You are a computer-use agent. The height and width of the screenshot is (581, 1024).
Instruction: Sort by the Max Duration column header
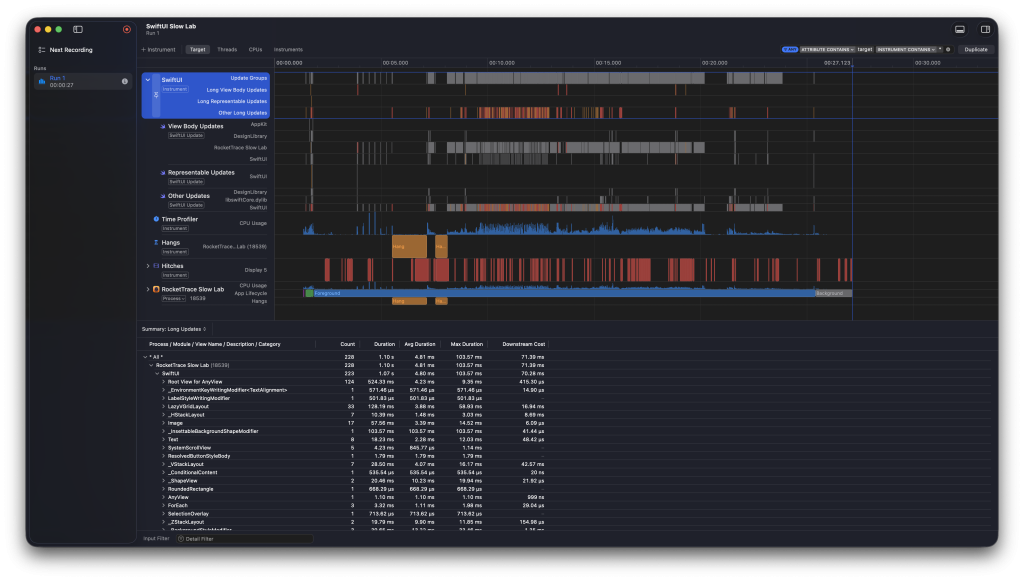467,344
